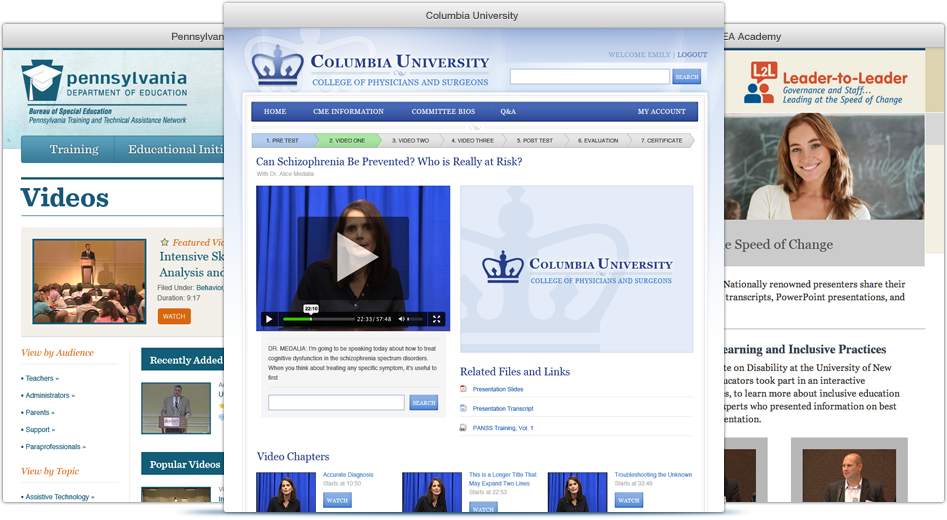Open the thumbnail for chapter starting at 22:53

pos(432,492)
